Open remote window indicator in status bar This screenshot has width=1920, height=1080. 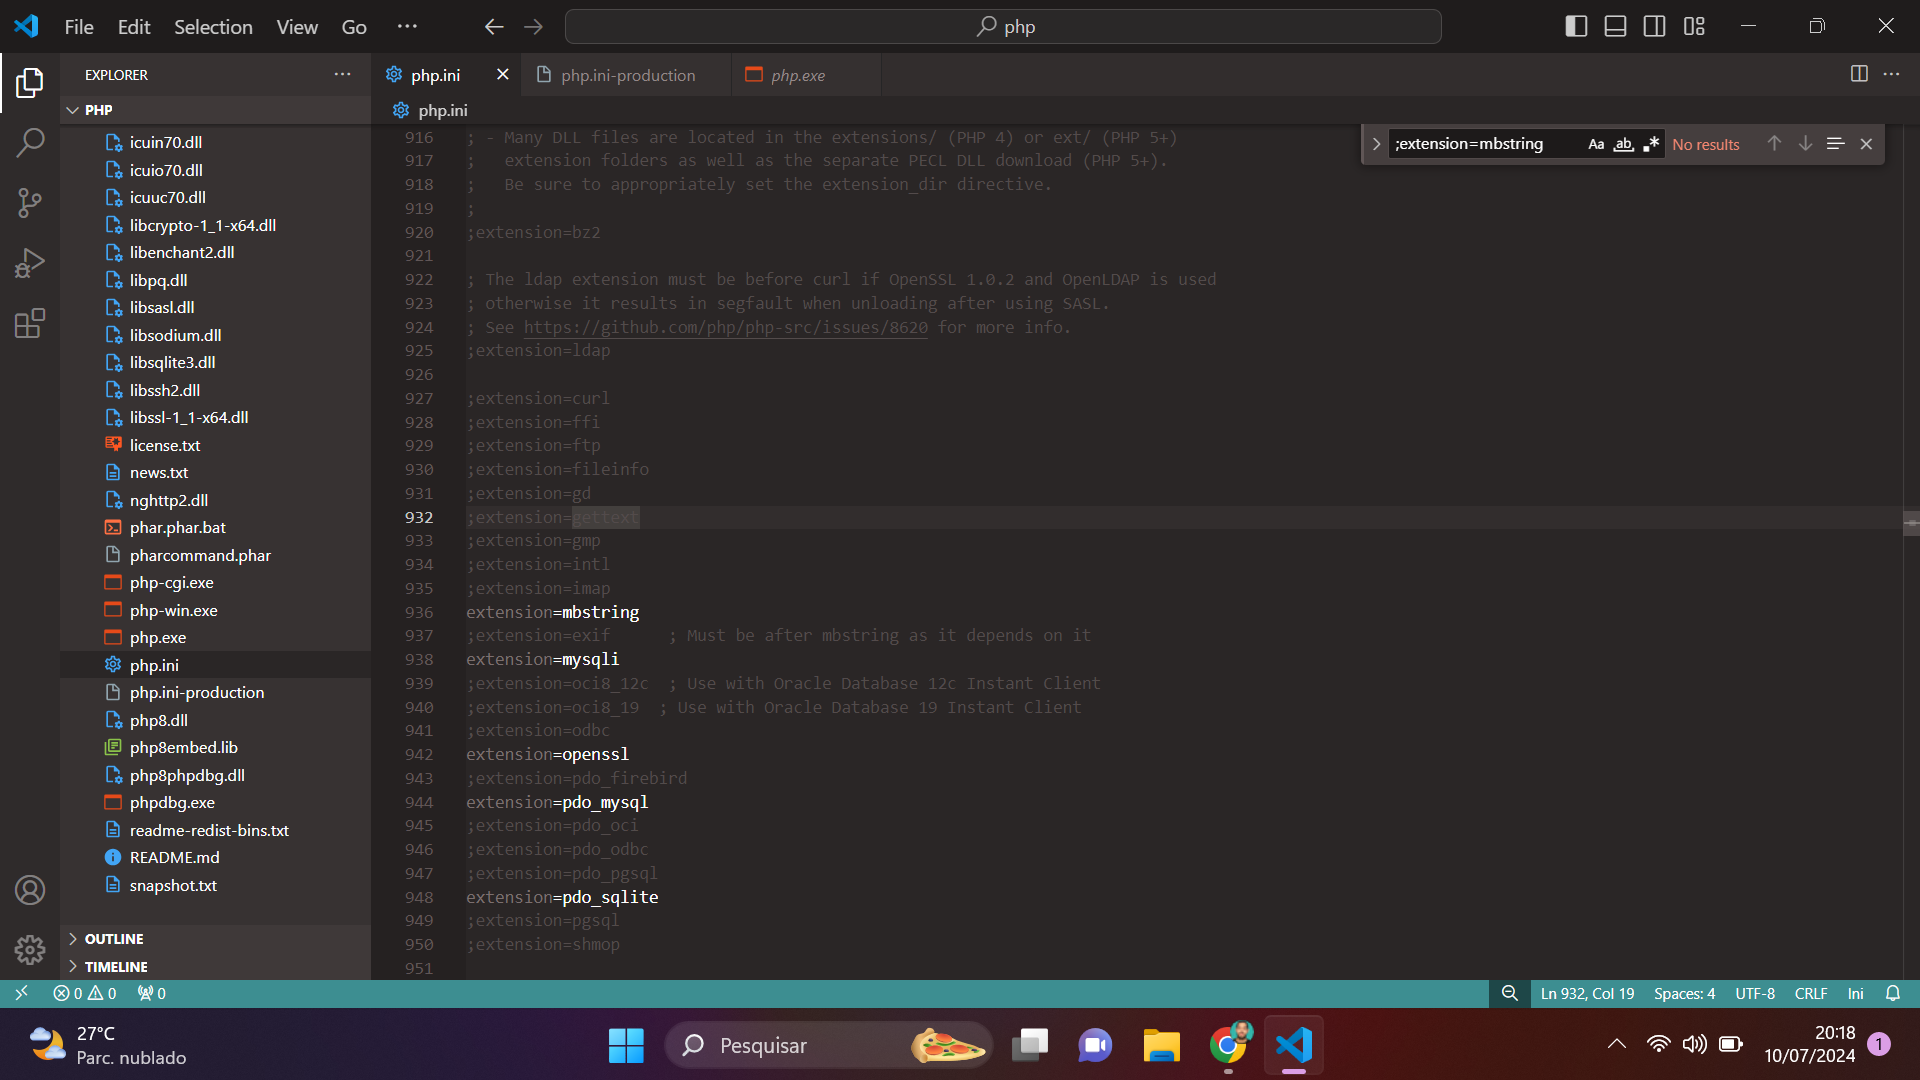point(21,994)
